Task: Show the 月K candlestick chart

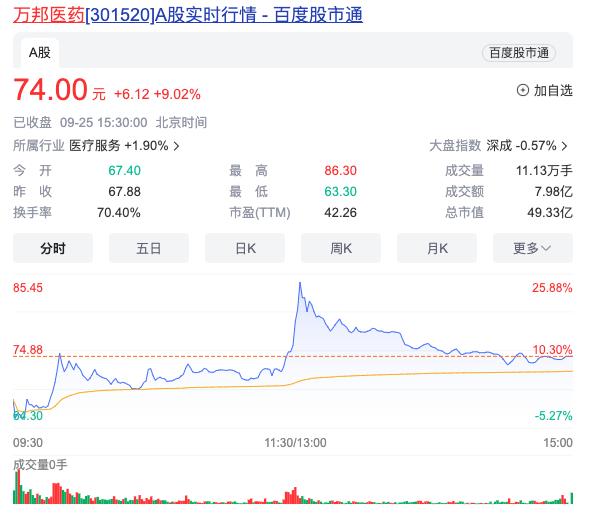Action: [x=437, y=248]
